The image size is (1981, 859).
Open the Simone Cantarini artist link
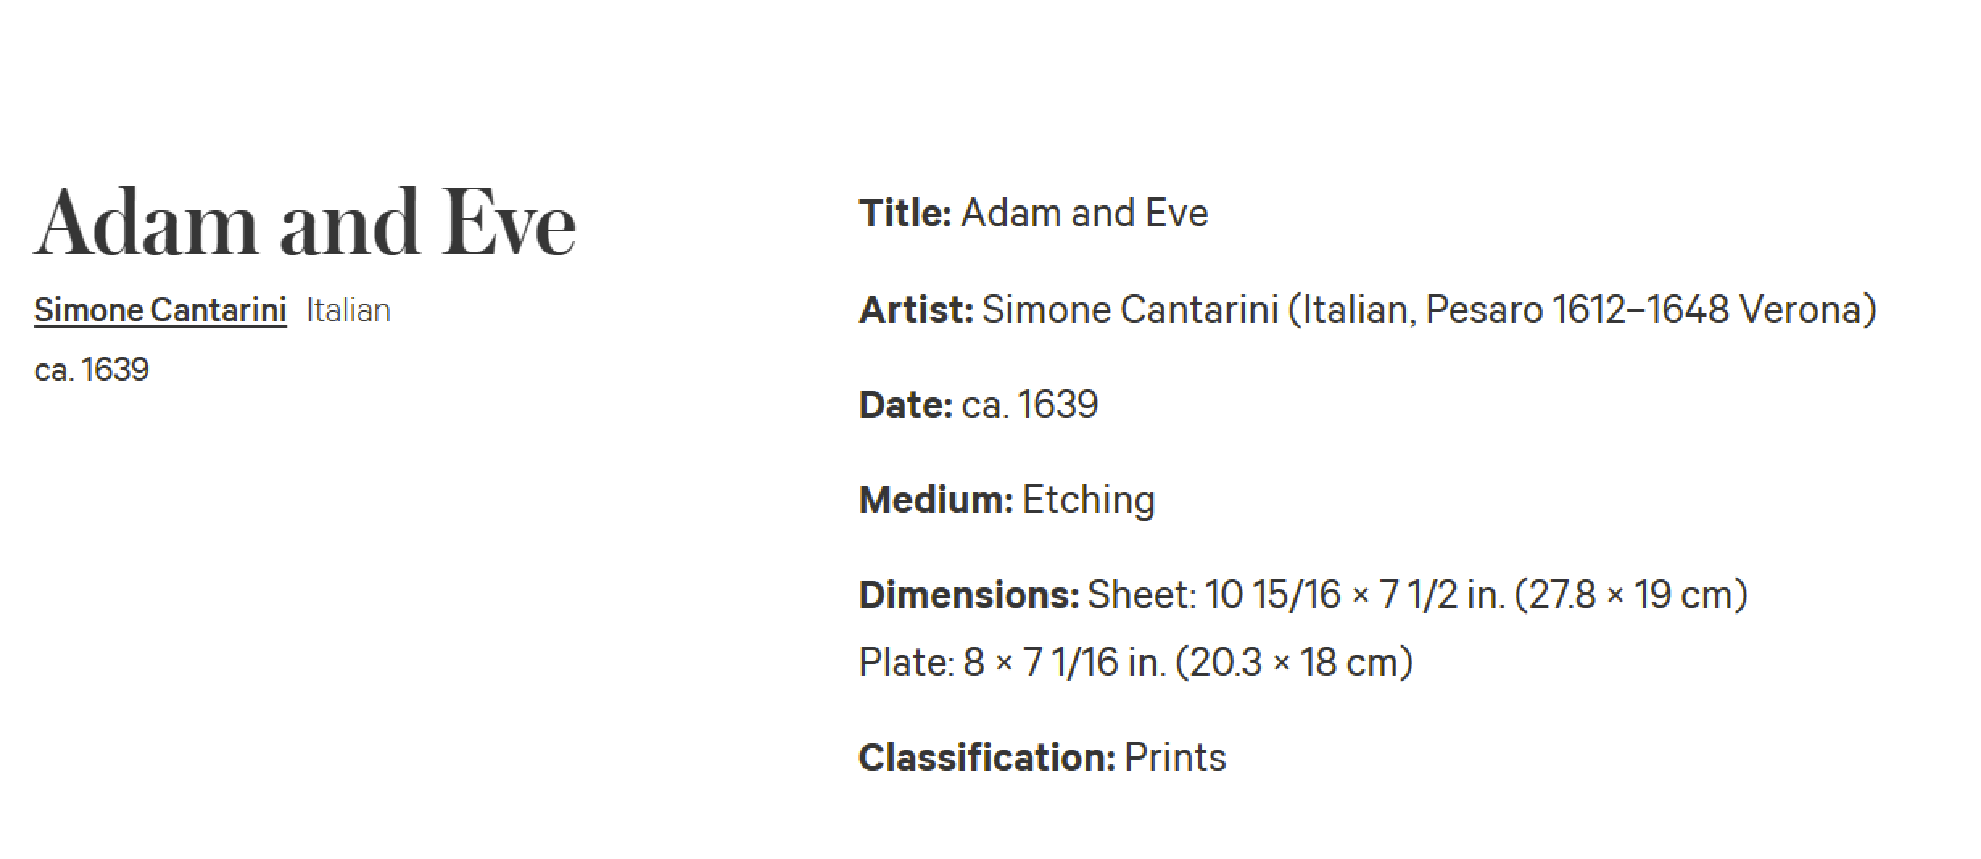coord(160,310)
